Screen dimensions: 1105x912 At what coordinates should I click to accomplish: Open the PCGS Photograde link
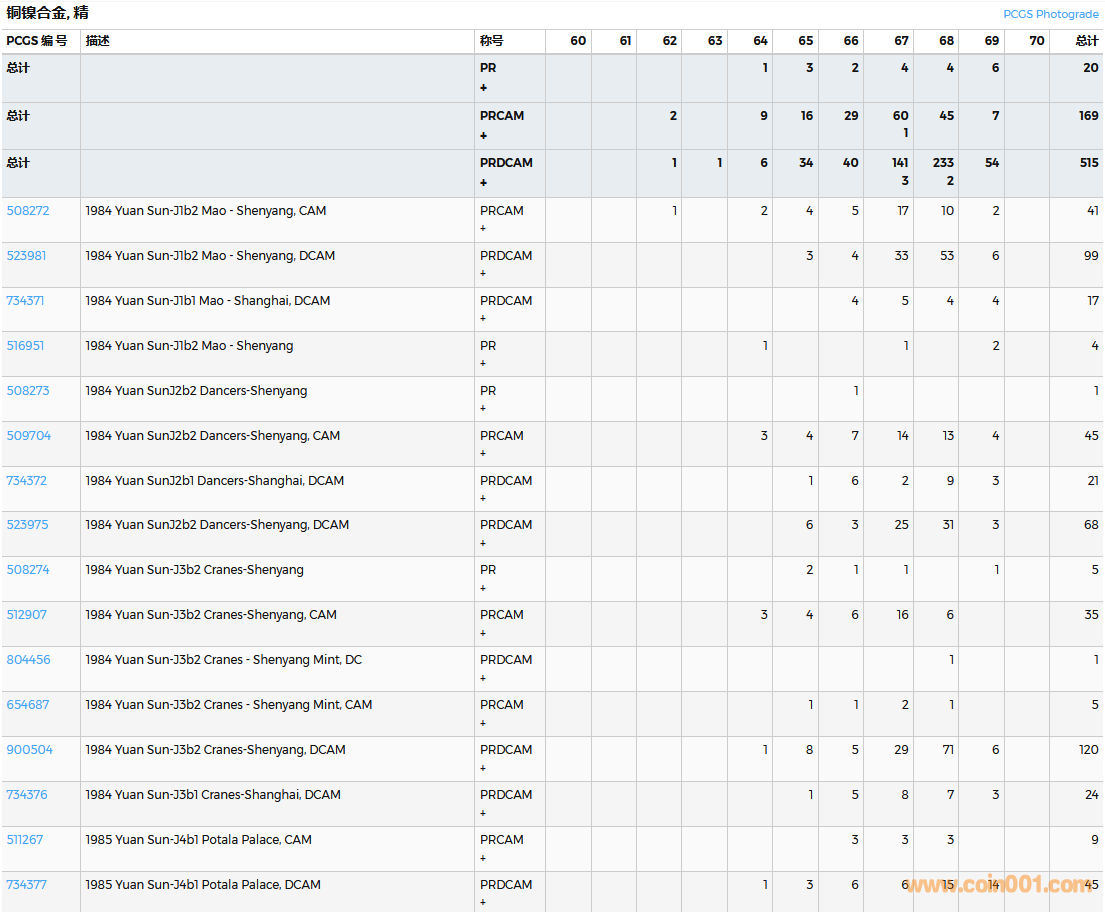tap(1050, 14)
